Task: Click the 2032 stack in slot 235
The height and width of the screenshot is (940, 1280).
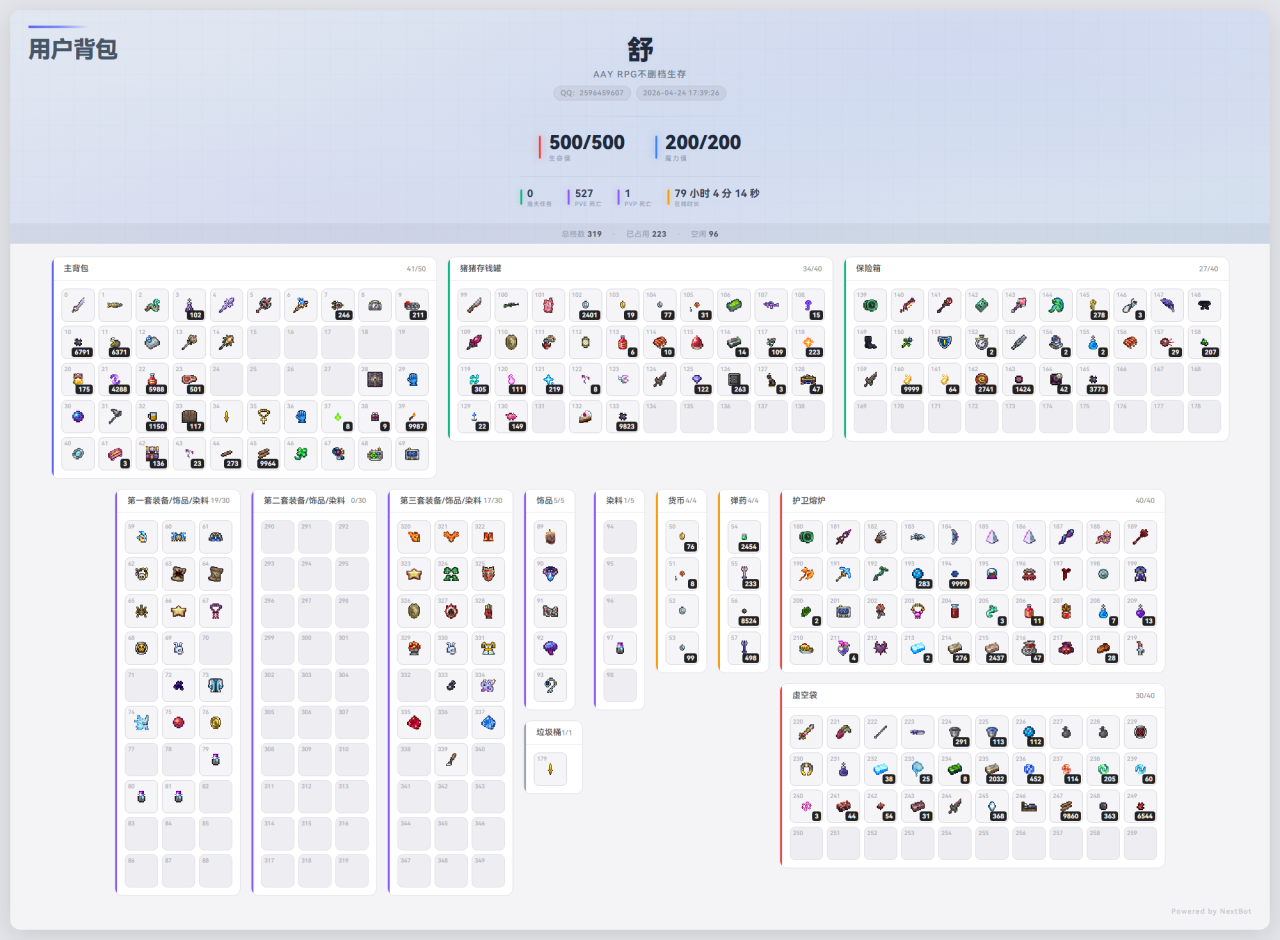Action: pyautogui.click(x=991, y=769)
